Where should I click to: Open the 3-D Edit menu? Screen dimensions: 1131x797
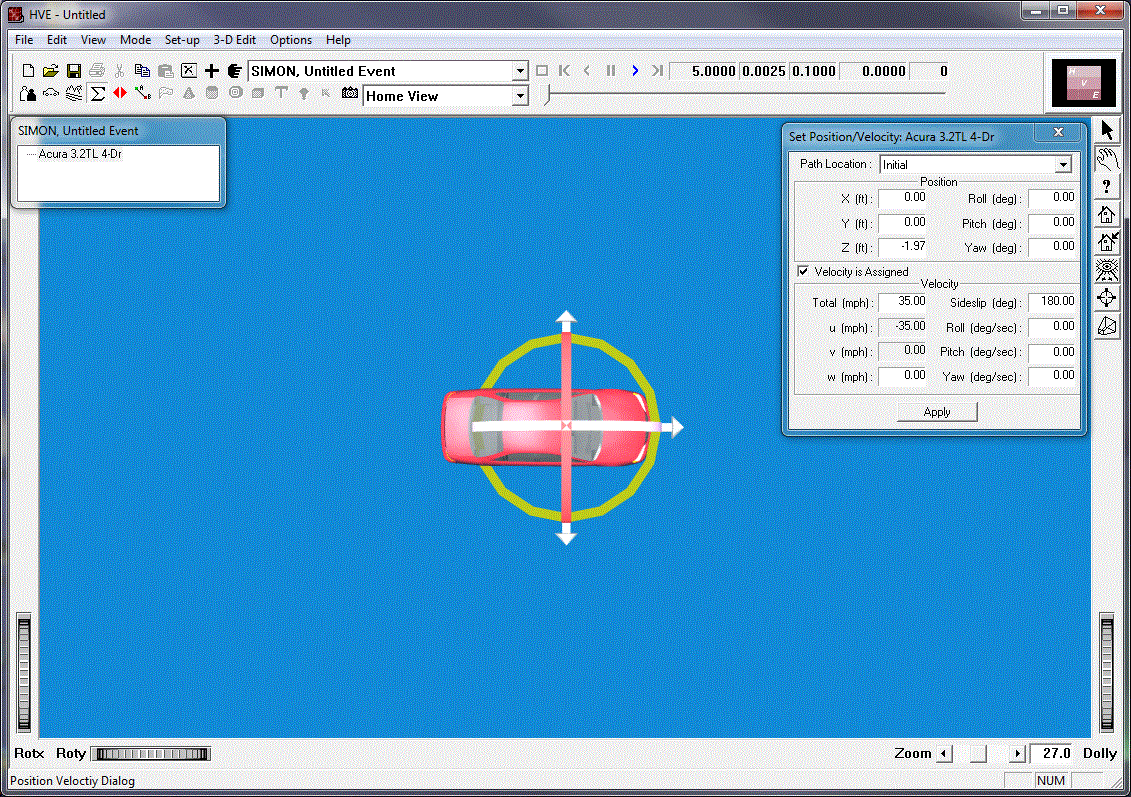point(234,40)
